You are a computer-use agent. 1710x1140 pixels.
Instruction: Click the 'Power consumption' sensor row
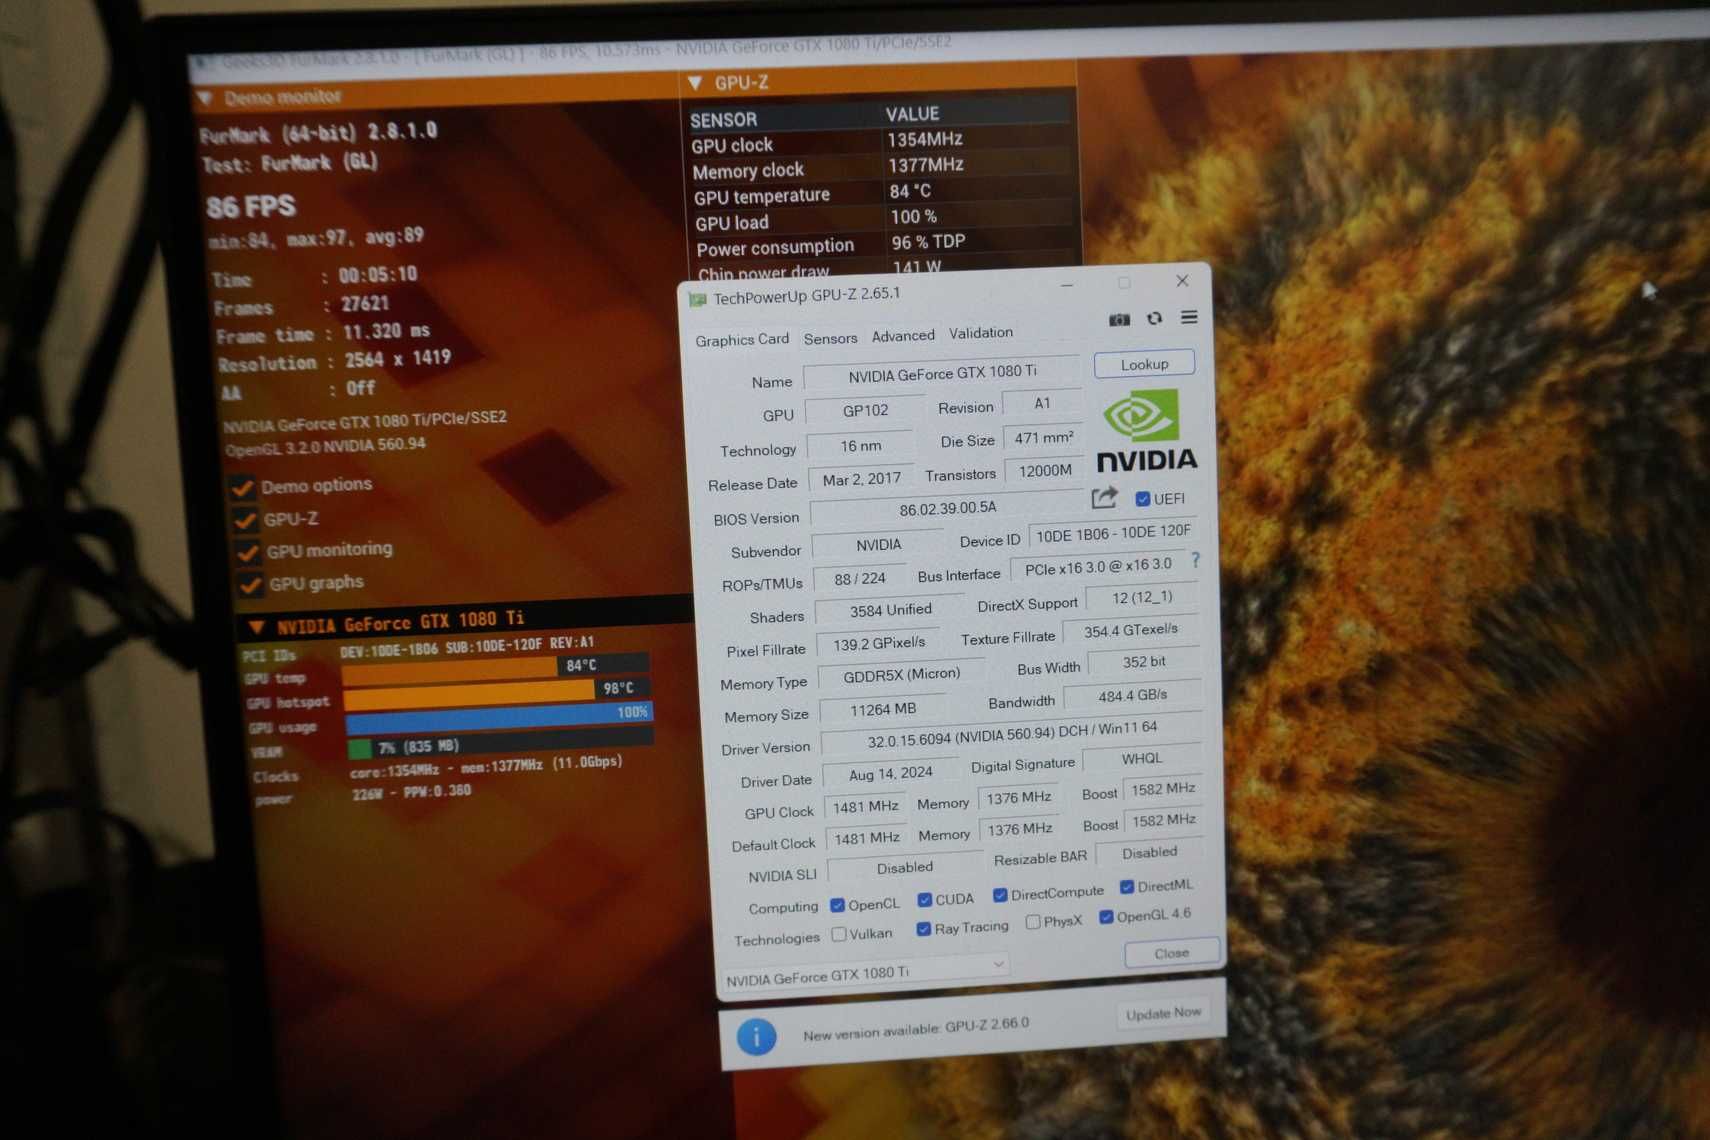pyautogui.click(x=884, y=245)
